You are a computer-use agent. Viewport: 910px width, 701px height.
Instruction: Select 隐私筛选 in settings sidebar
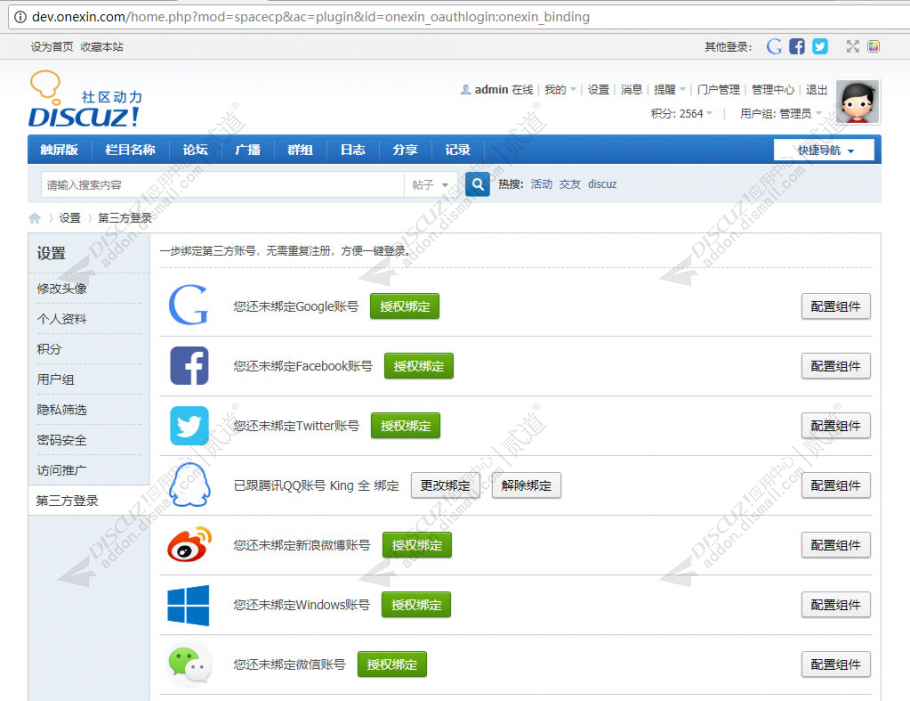click(x=62, y=410)
